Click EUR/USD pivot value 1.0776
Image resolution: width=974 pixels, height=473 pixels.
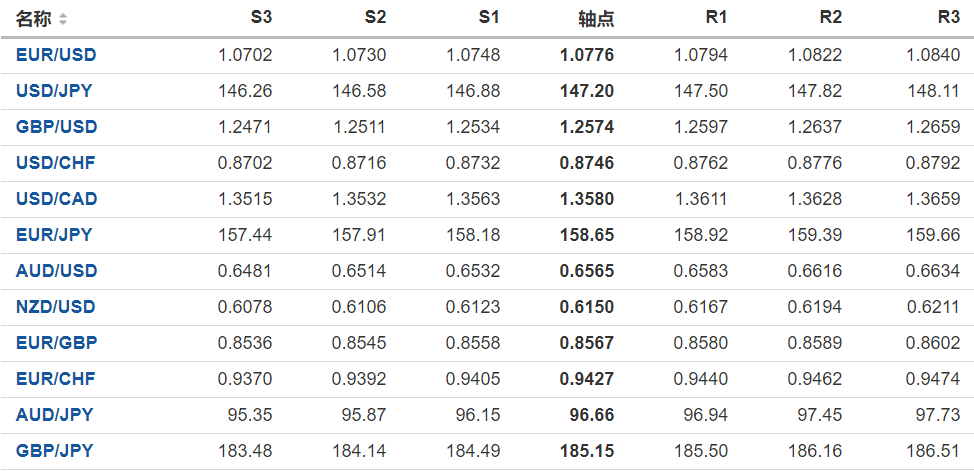click(588, 55)
